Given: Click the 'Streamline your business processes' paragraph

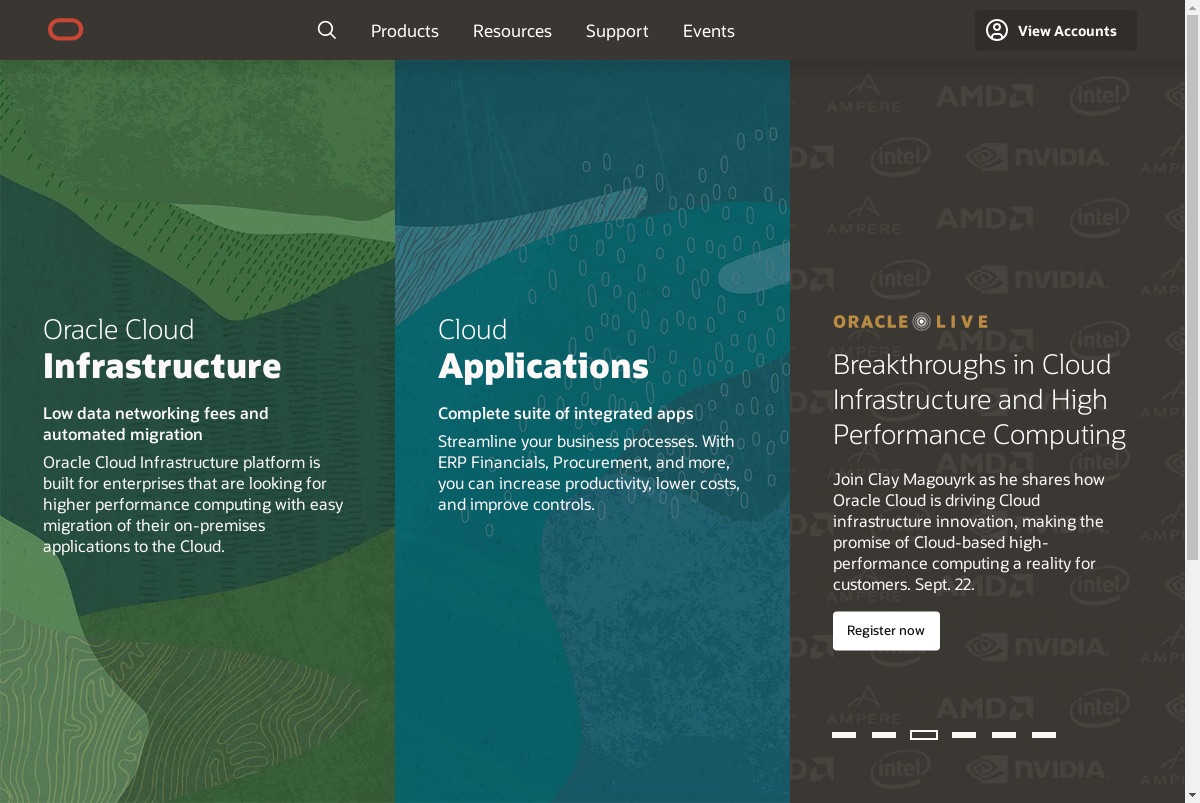Looking at the screenshot, I should pyautogui.click(x=589, y=473).
